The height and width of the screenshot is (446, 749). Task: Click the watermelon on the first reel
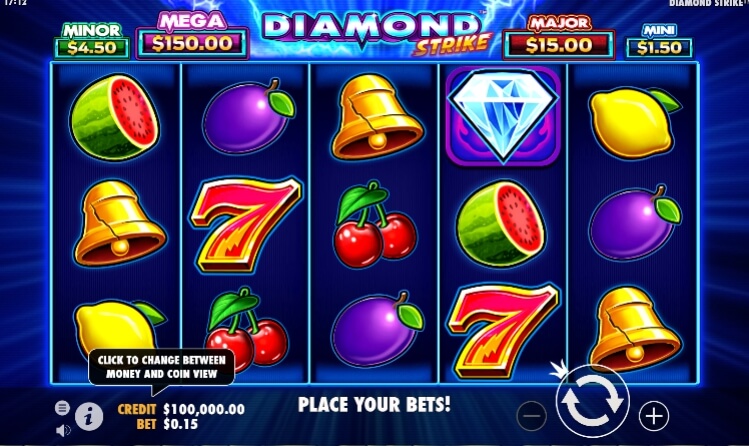tap(114, 117)
